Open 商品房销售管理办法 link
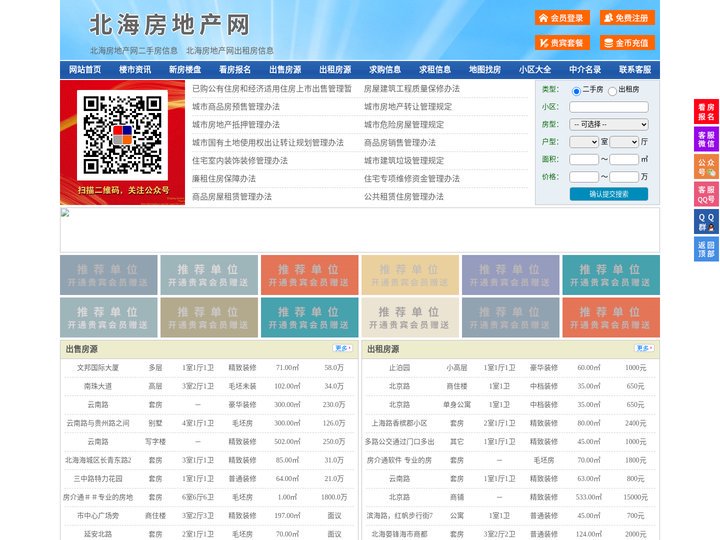The height and width of the screenshot is (540, 720). coord(400,142)
